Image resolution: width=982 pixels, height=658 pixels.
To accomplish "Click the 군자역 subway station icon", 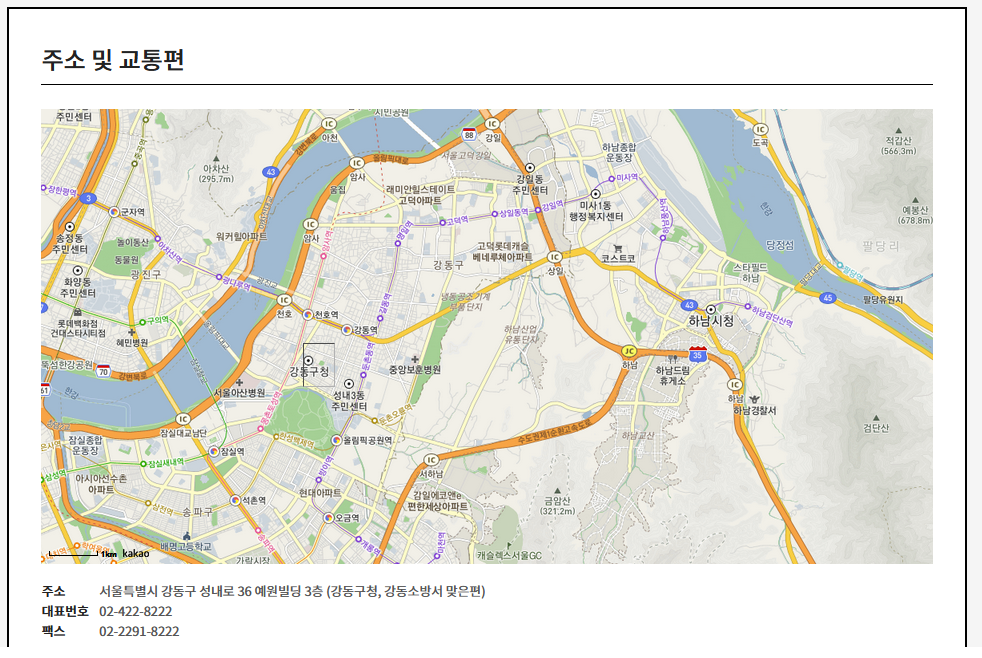I will pyautogui.click(x=114, y=212).
